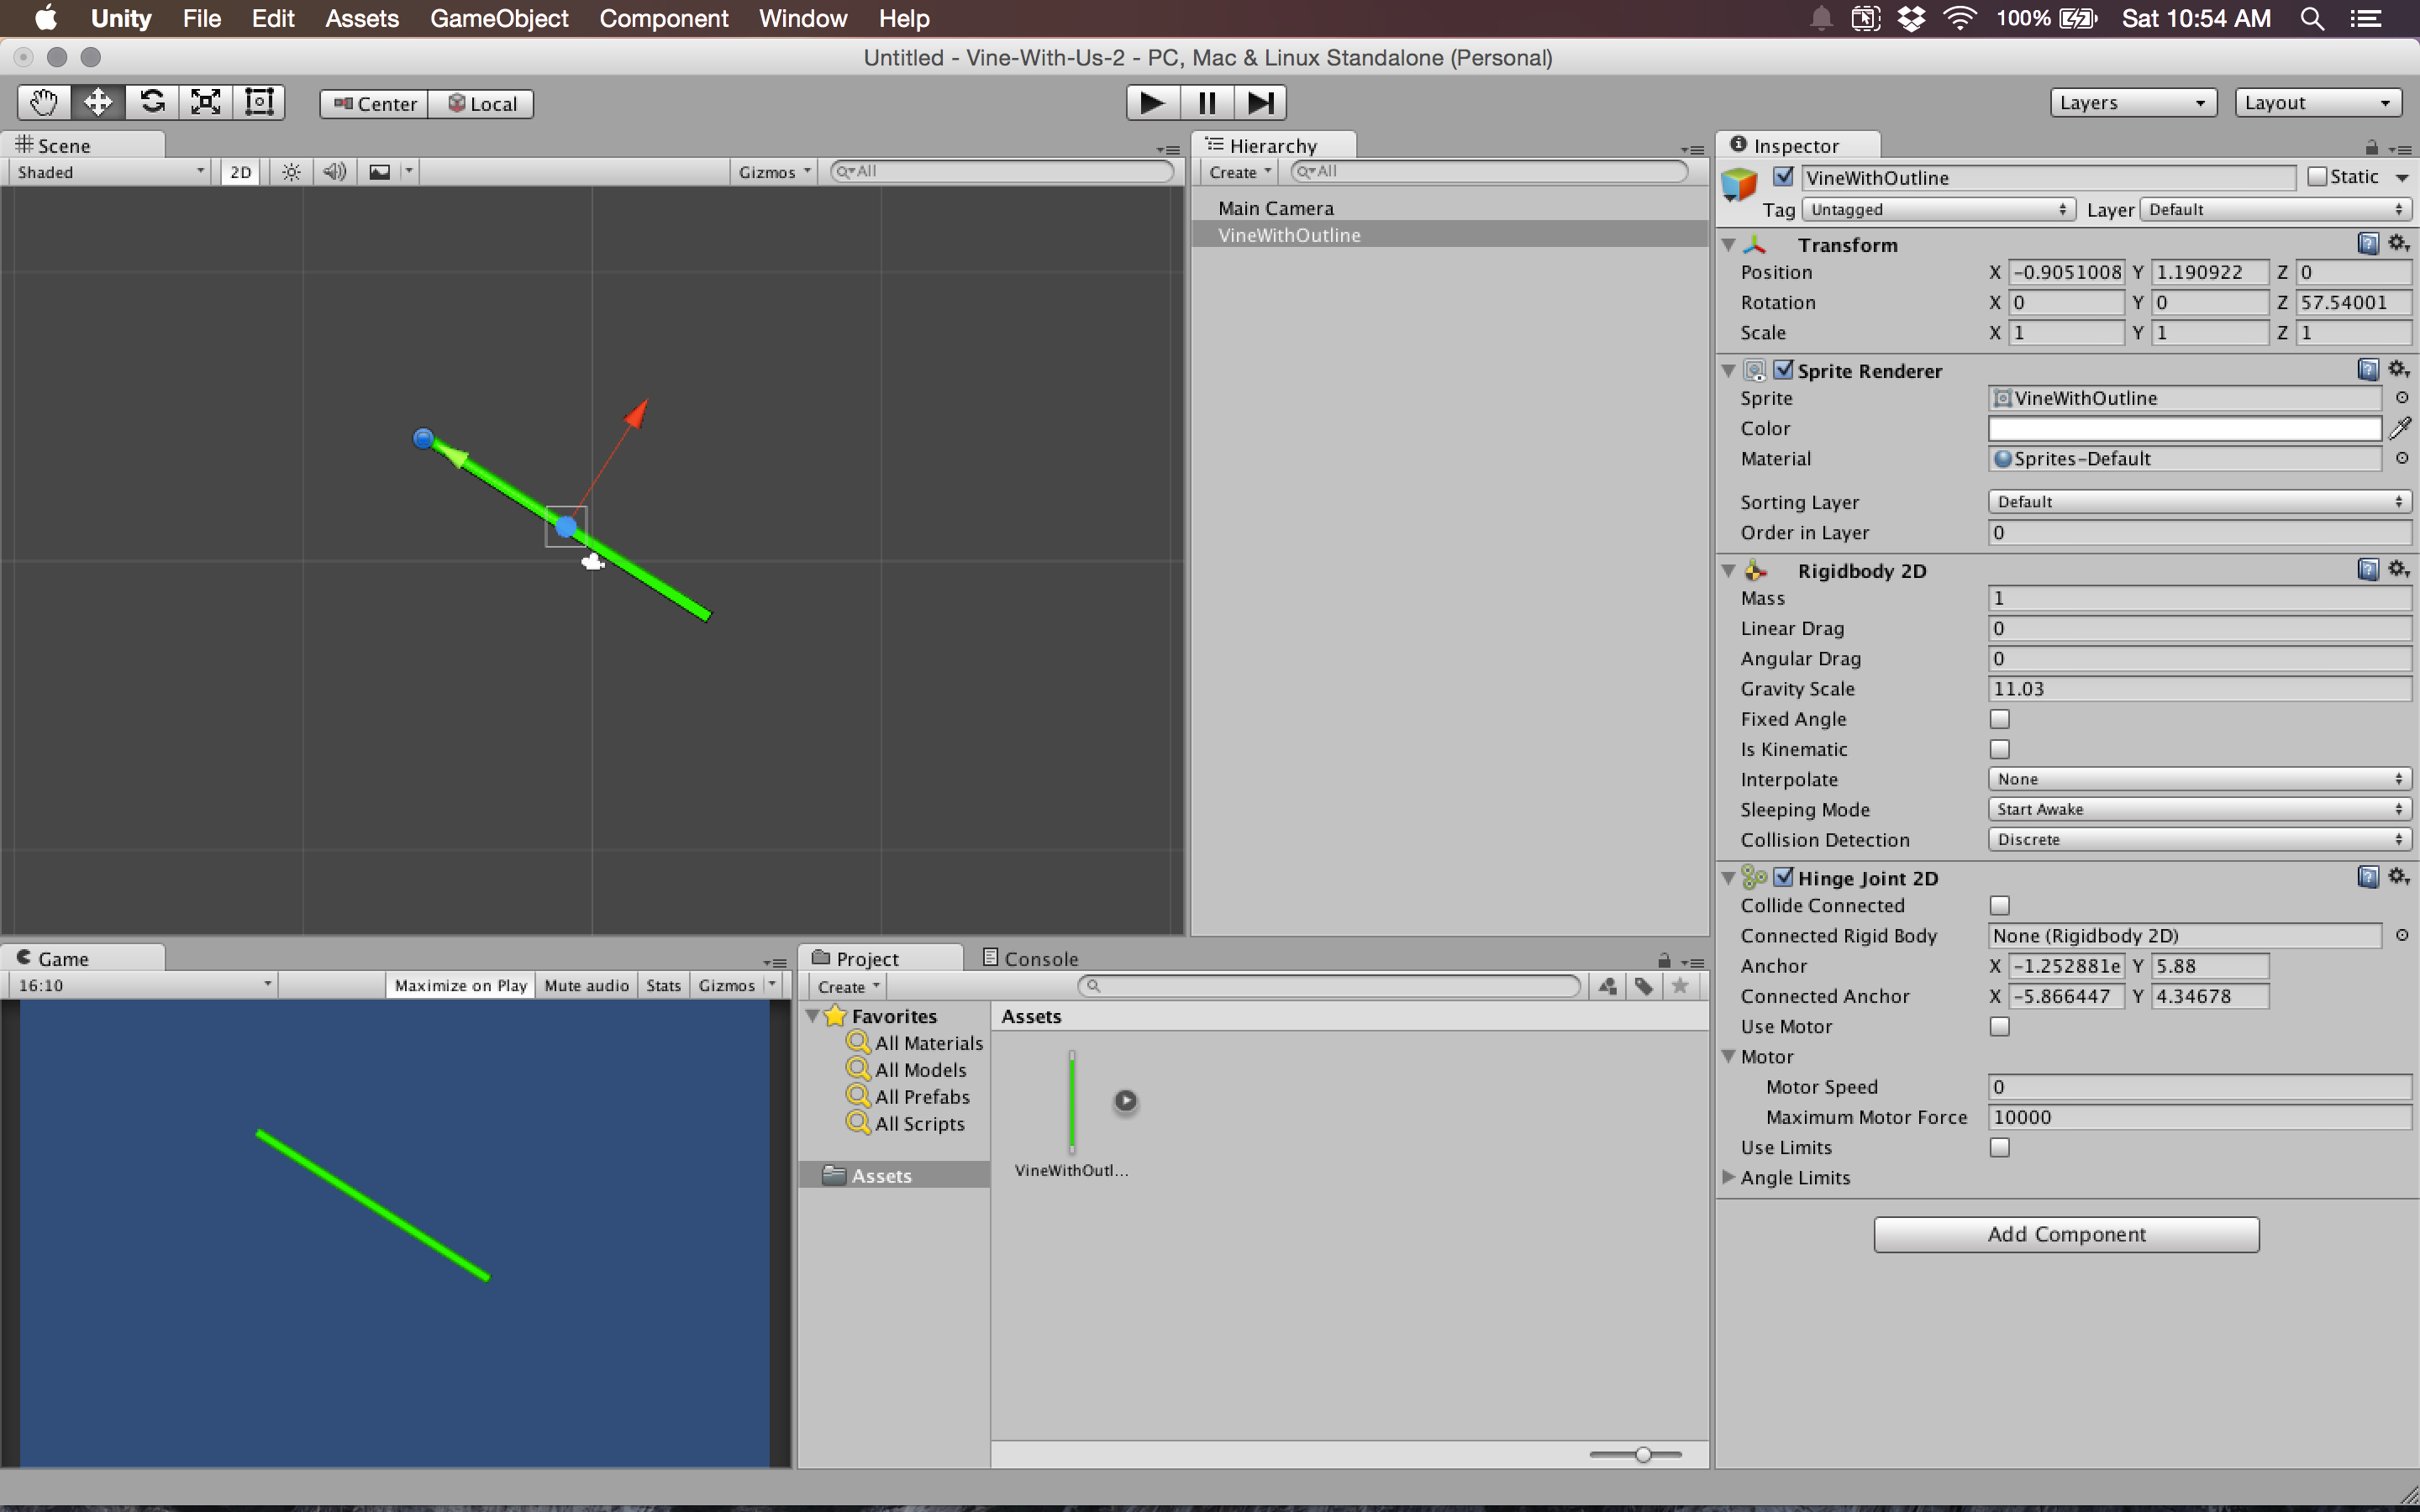Image resolution: width=2420 pixels, height=1512 pixels.
Task: Open the Tag Untagged dropdown
Action: 1938,209
